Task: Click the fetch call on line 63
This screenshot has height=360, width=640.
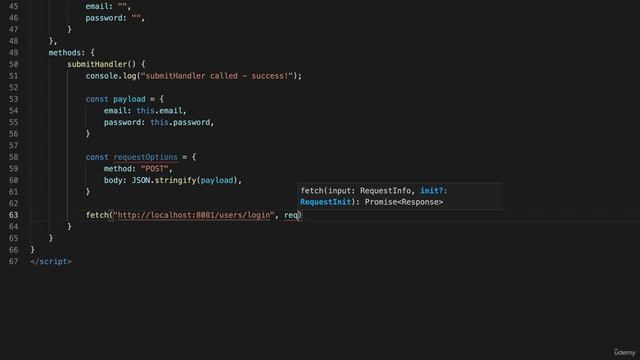Action: (97, 215)
